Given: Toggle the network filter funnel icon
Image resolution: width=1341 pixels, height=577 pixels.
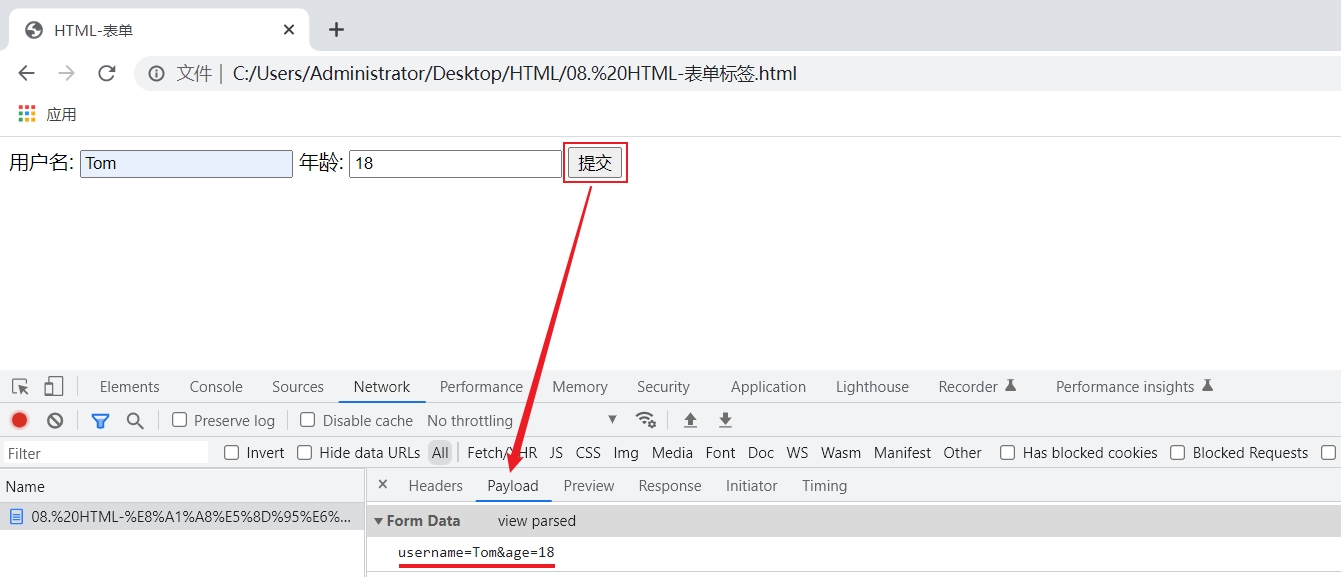Looking at the screenshot, I should click(x=100, y=421).
